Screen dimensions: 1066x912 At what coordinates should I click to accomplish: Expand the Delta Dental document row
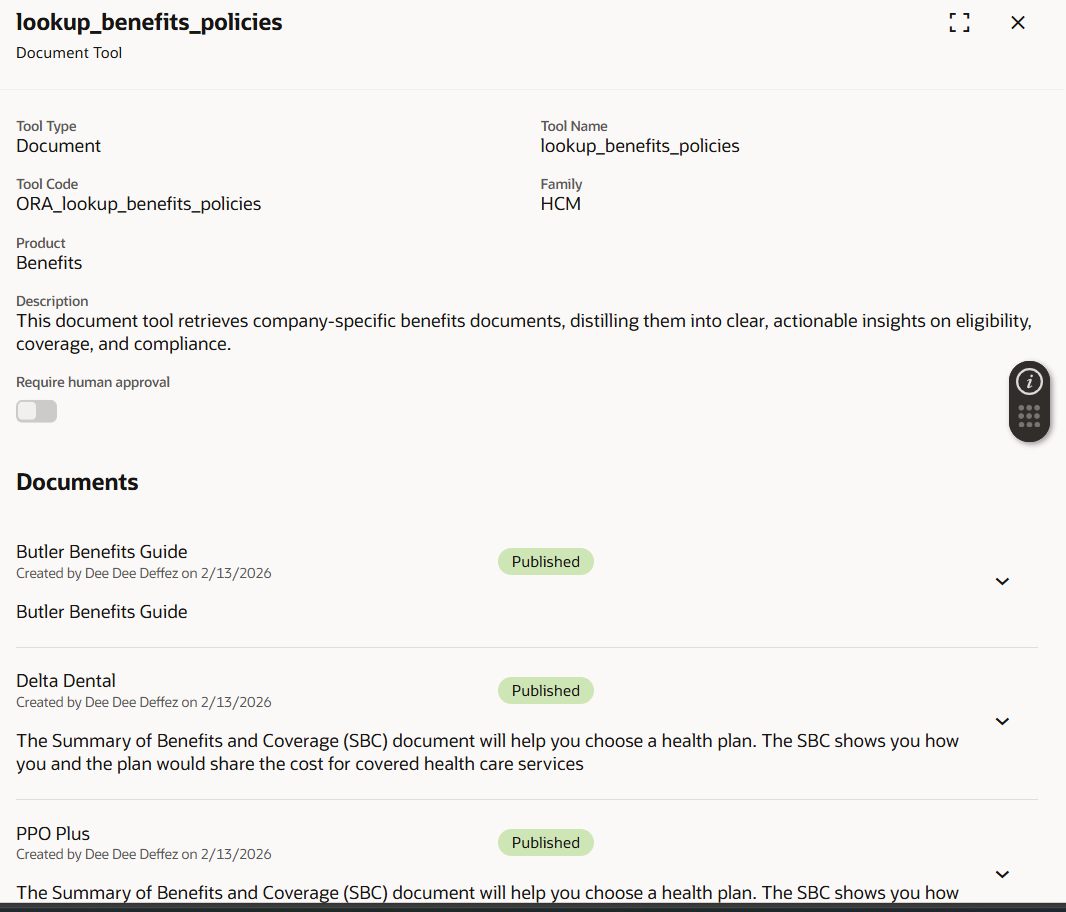pyautogui.click(x=1002, y=721)
